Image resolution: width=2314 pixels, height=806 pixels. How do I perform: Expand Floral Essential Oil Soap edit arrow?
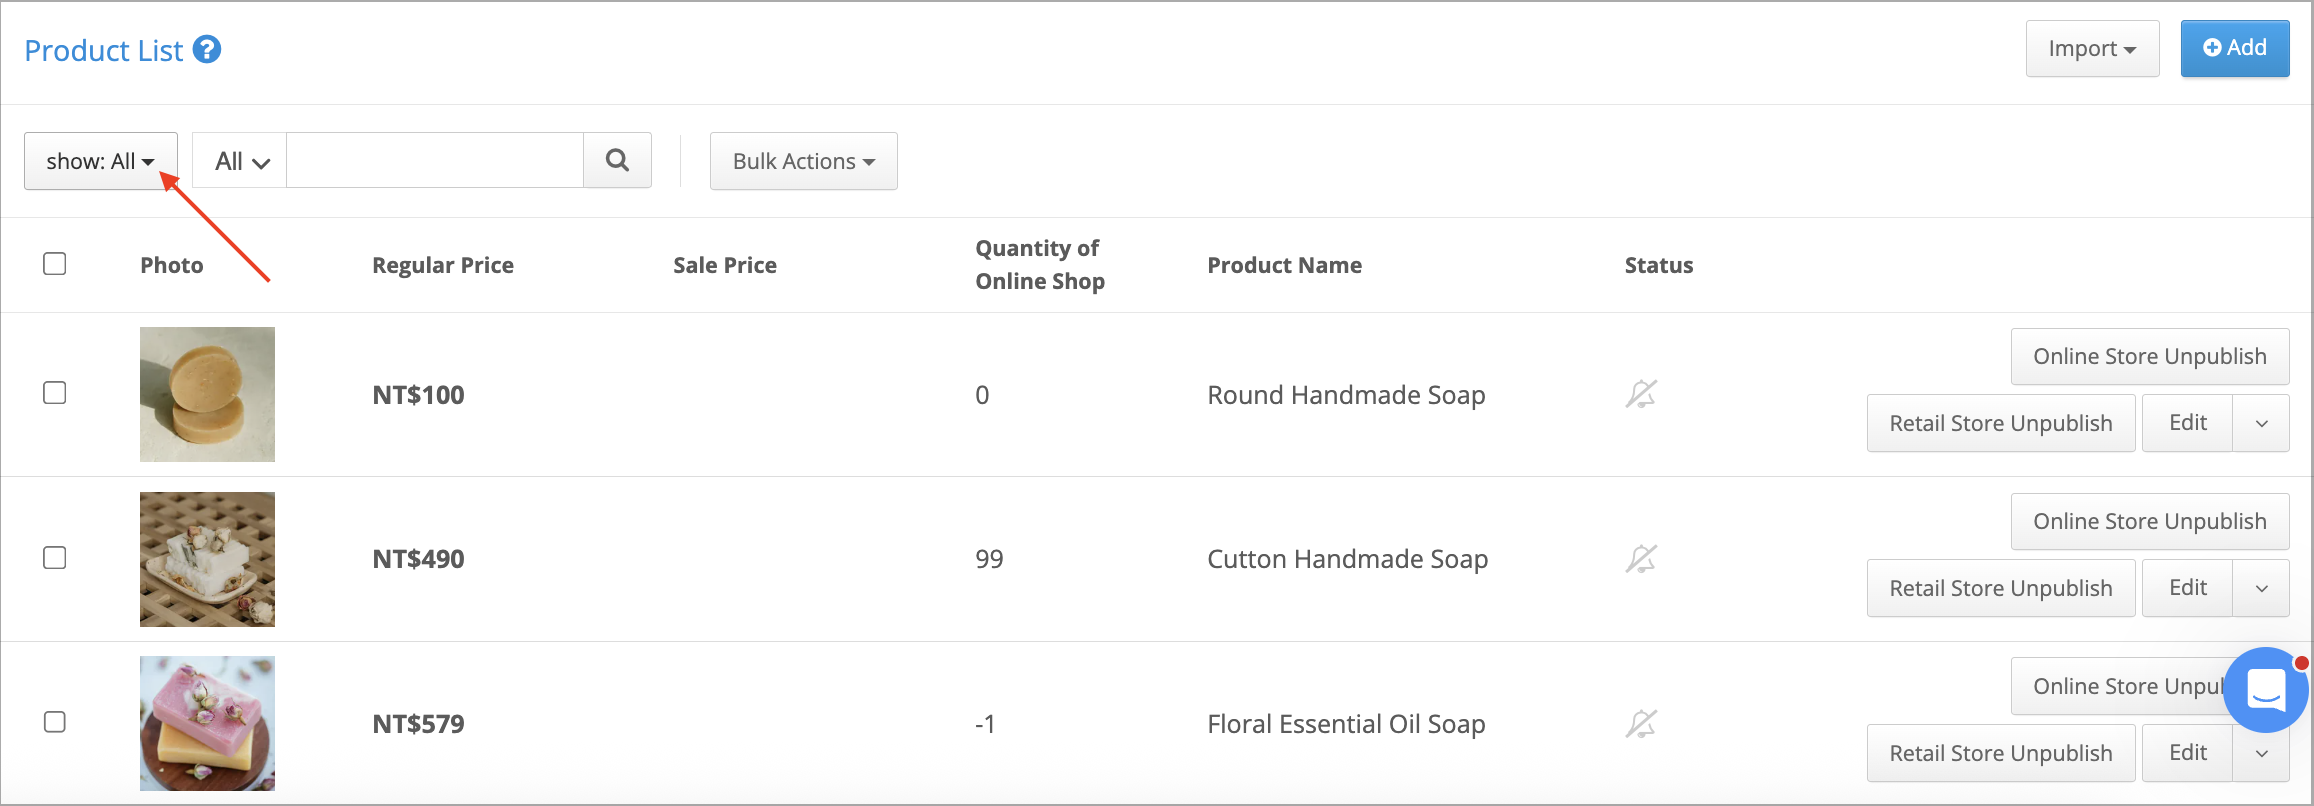tap(2262, 753)
